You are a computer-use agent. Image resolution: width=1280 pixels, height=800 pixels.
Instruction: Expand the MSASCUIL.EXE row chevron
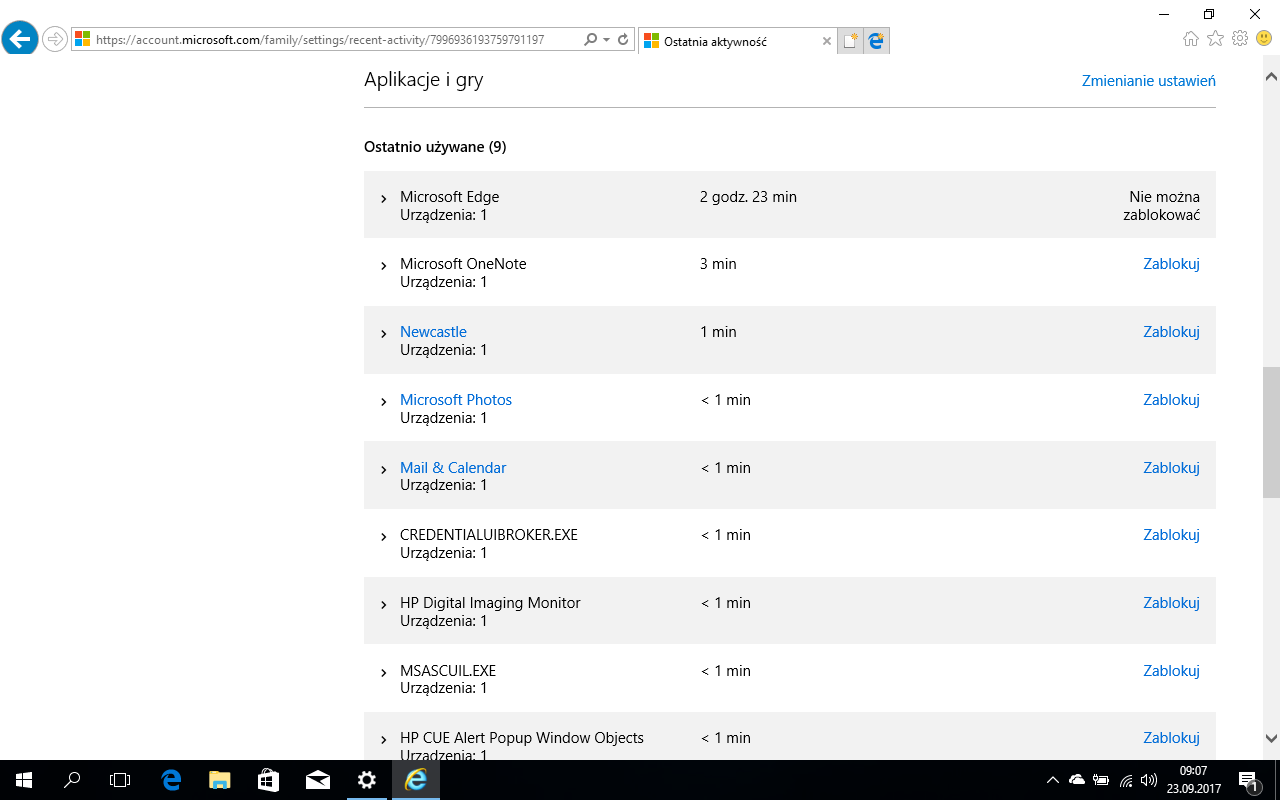coord(384,673)
